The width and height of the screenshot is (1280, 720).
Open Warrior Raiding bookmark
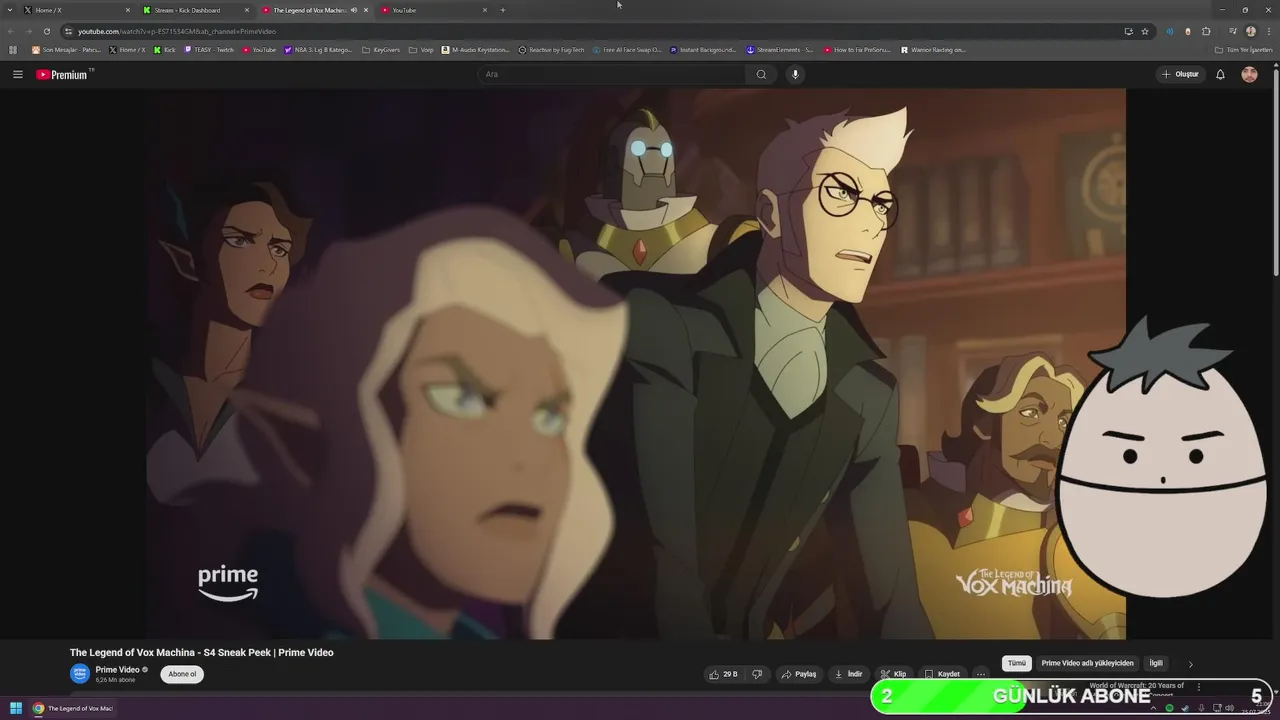point(933,49)
